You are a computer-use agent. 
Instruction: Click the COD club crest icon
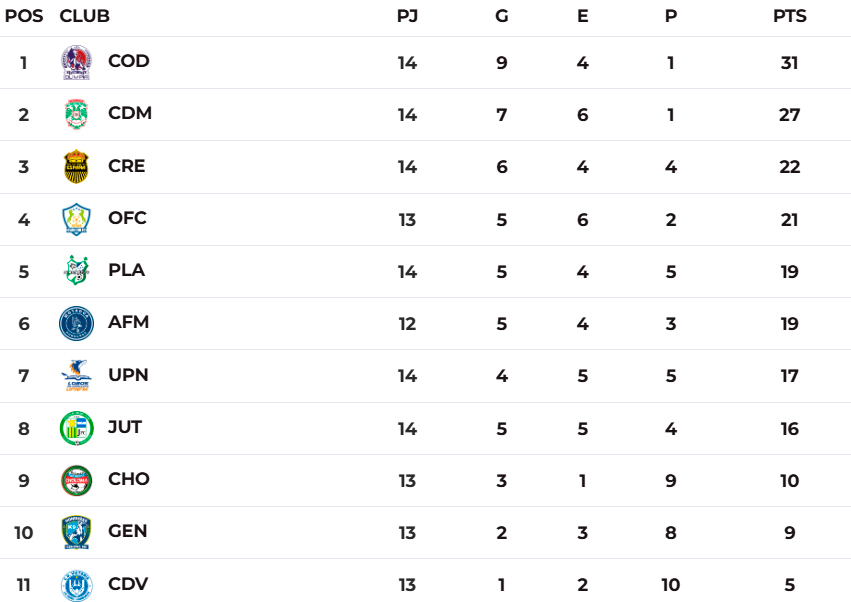[x=76, y=62]
